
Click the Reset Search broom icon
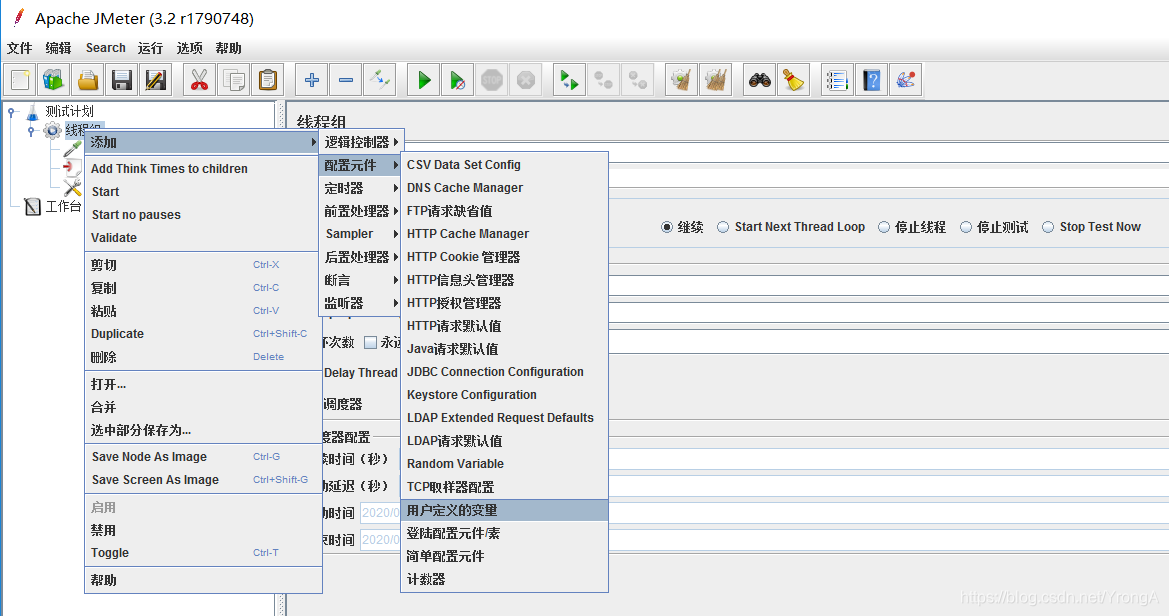tap(794, 80)
